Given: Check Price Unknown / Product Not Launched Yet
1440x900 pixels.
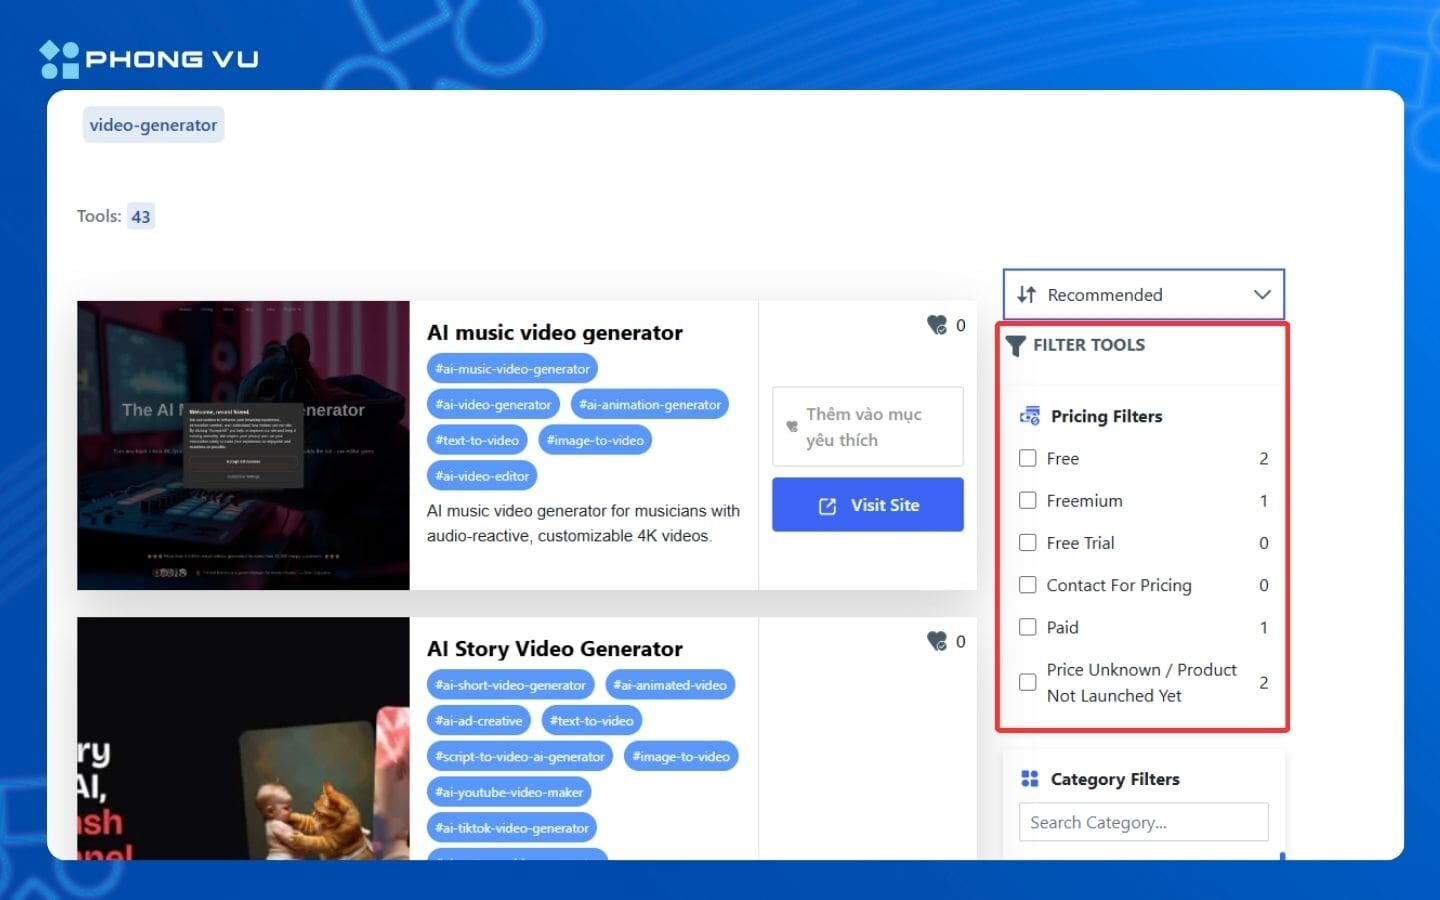Looking at the screenshot, I should 1027,682.
